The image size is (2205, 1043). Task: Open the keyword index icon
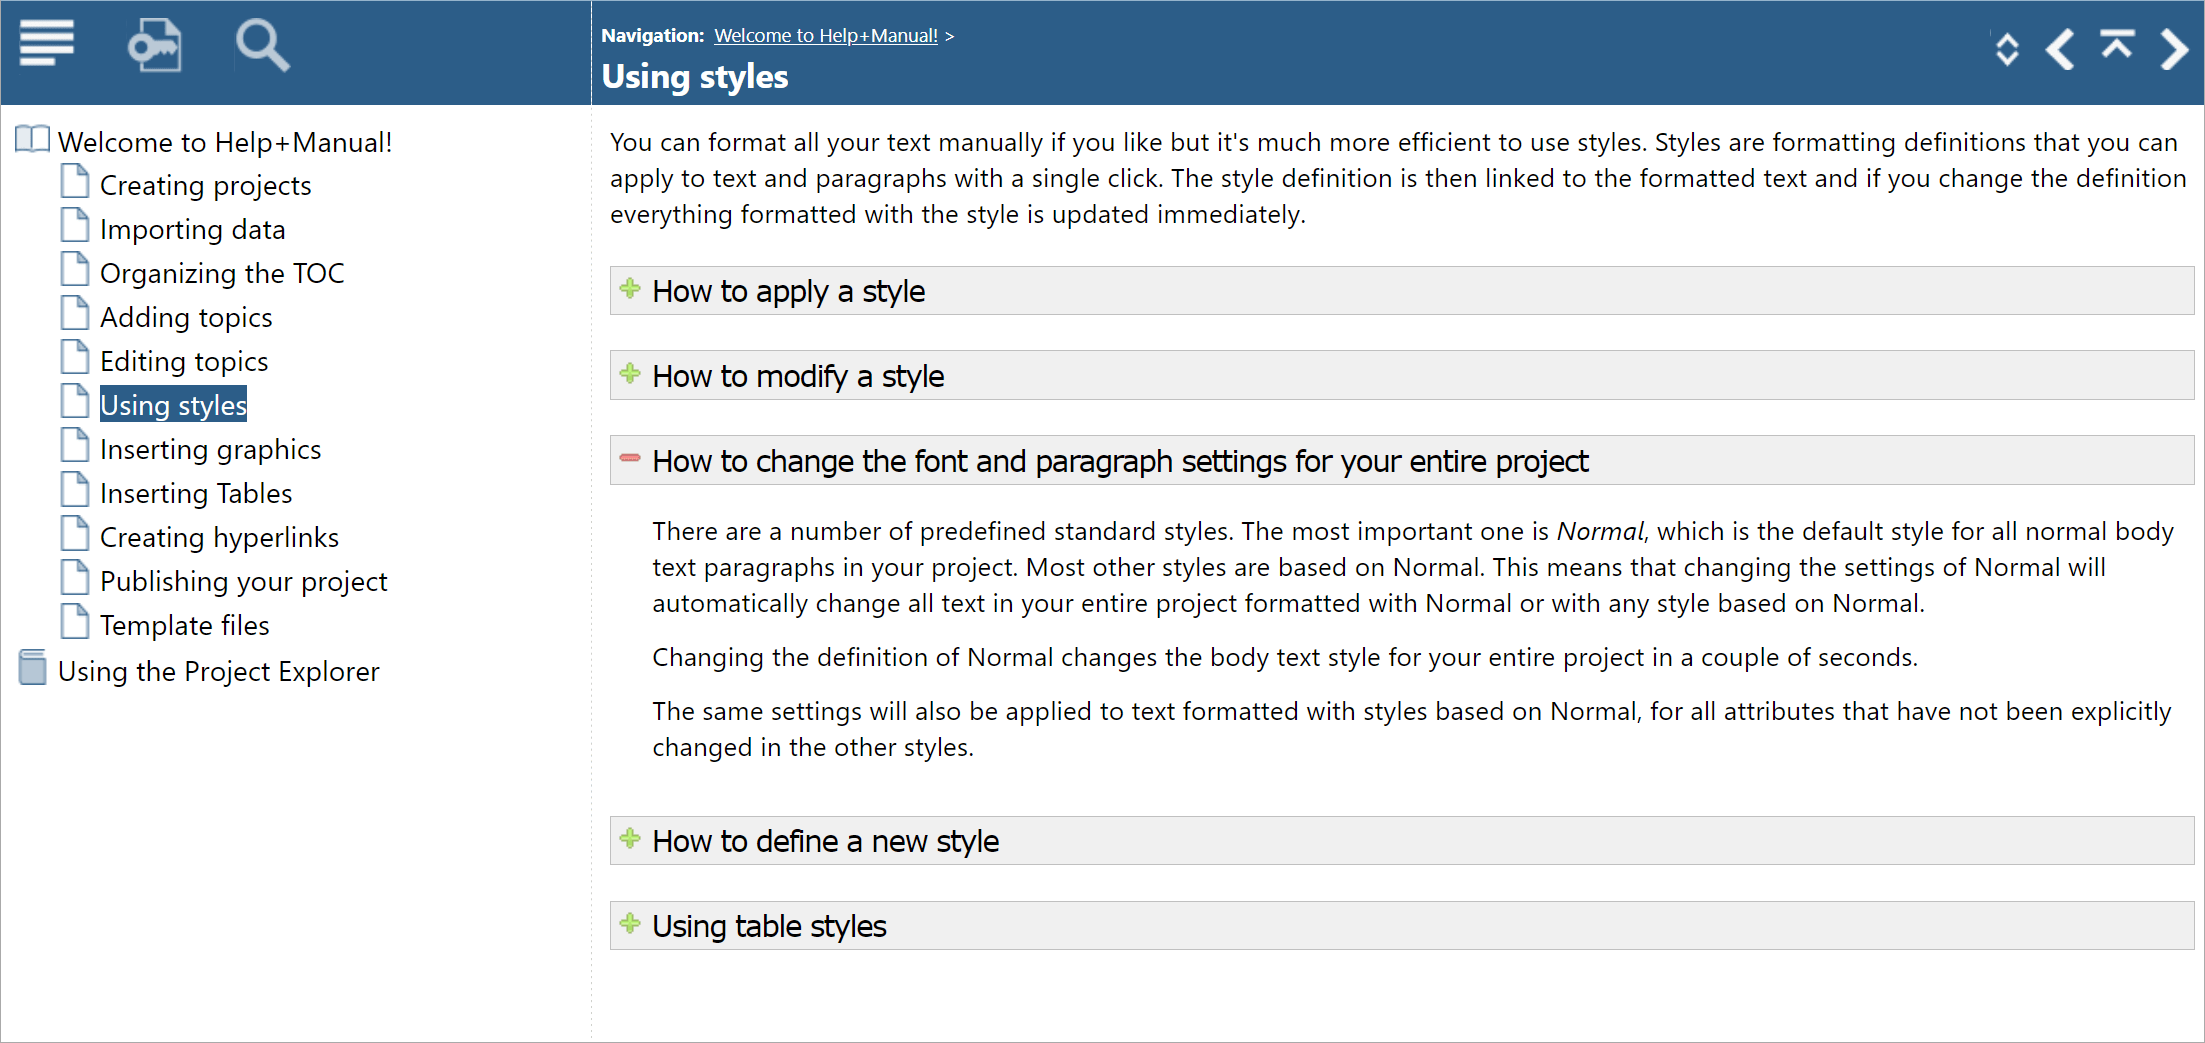155,45
